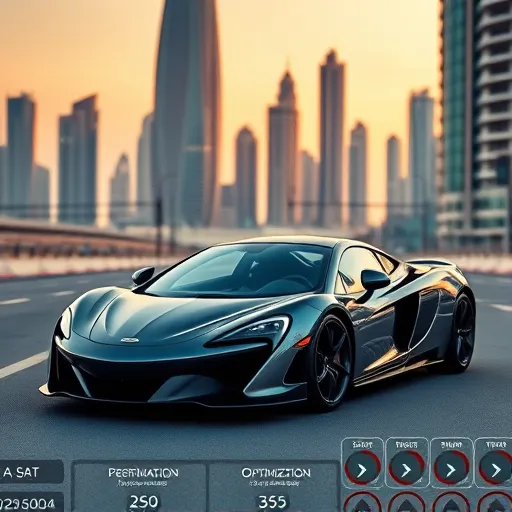Open the PEEFIMATION panel
Image resolution: width=512 pixels, height=512 pixels.
tap(140, 487)
